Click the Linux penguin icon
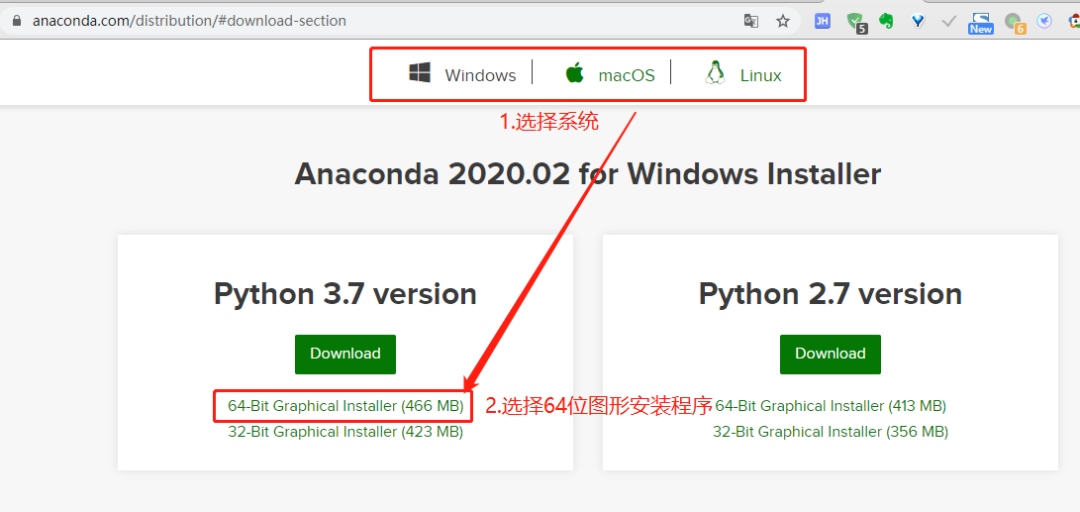 click(x=715, y=72)
